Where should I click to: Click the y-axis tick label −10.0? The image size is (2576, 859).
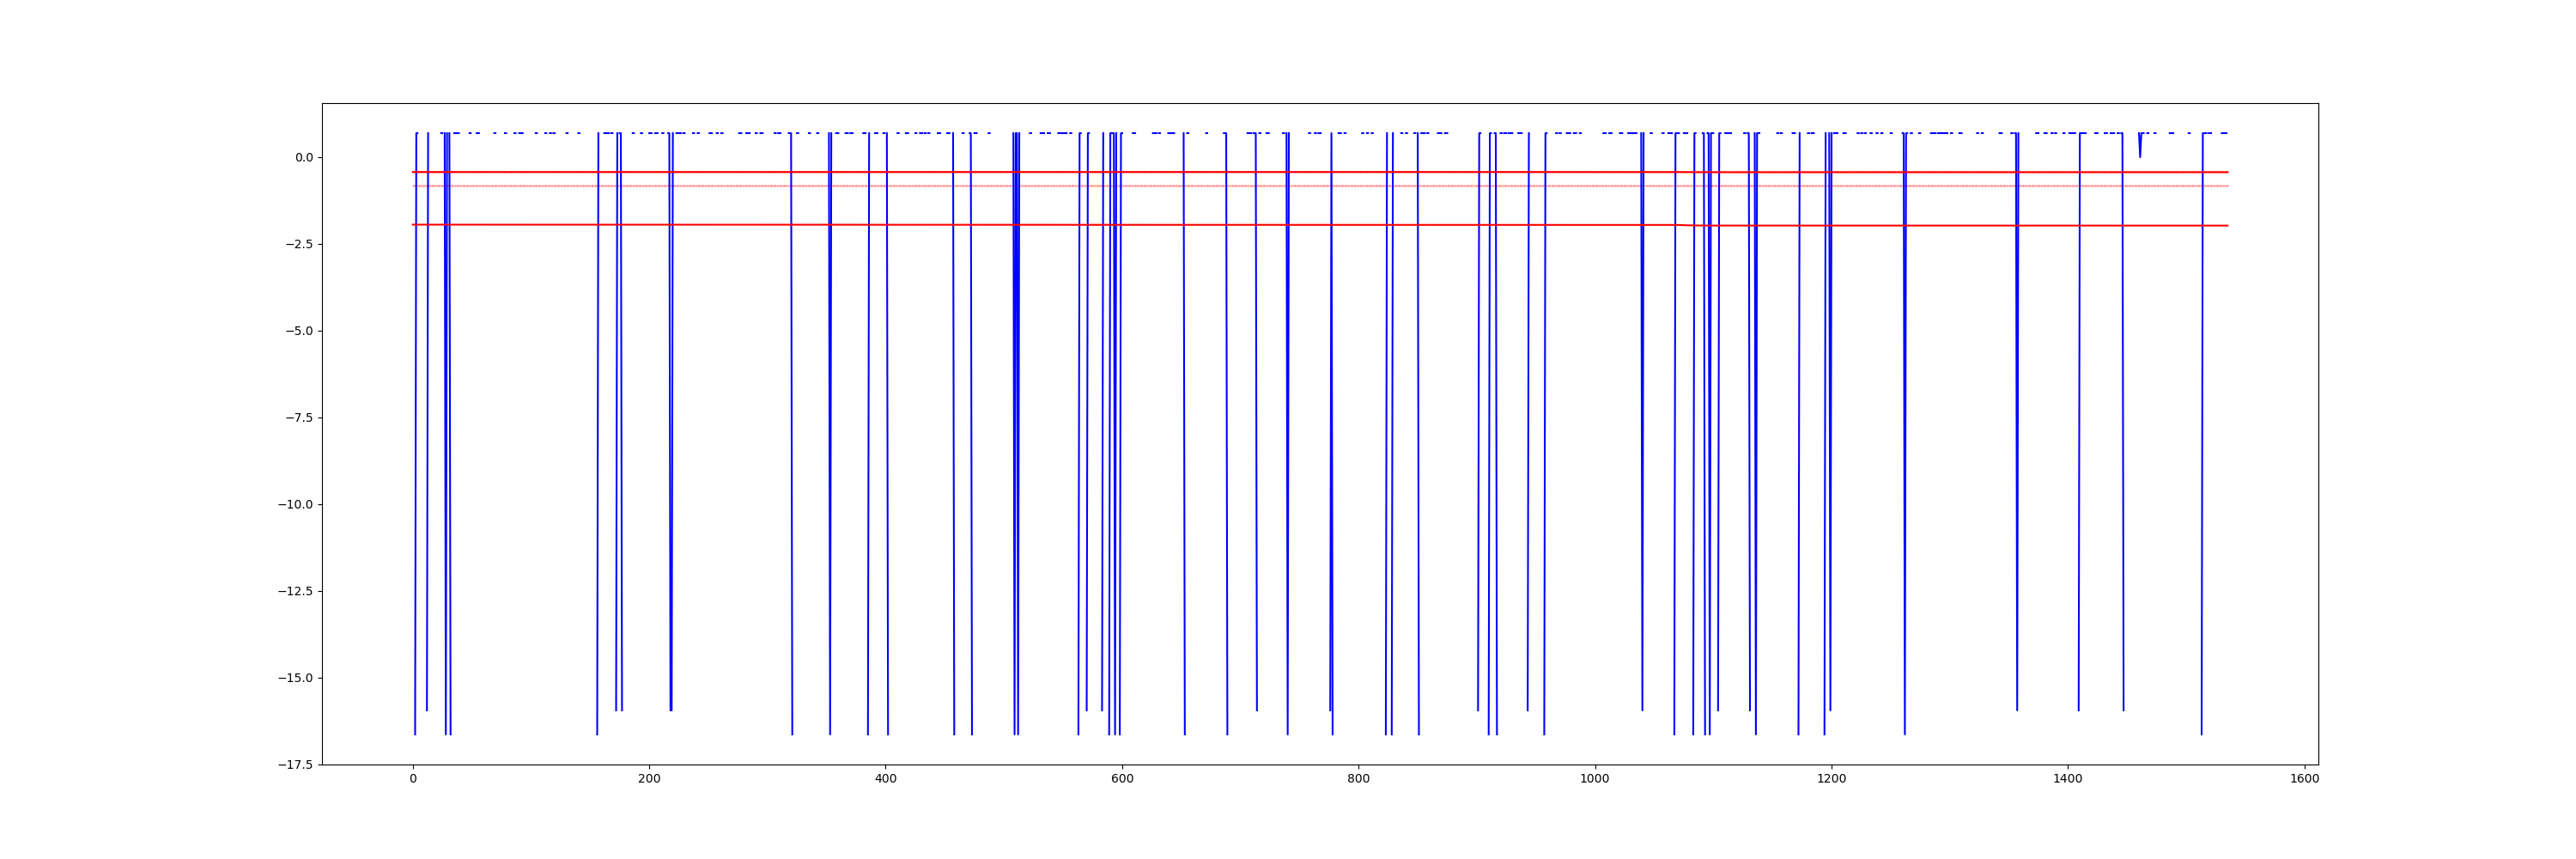click(296, 504)
